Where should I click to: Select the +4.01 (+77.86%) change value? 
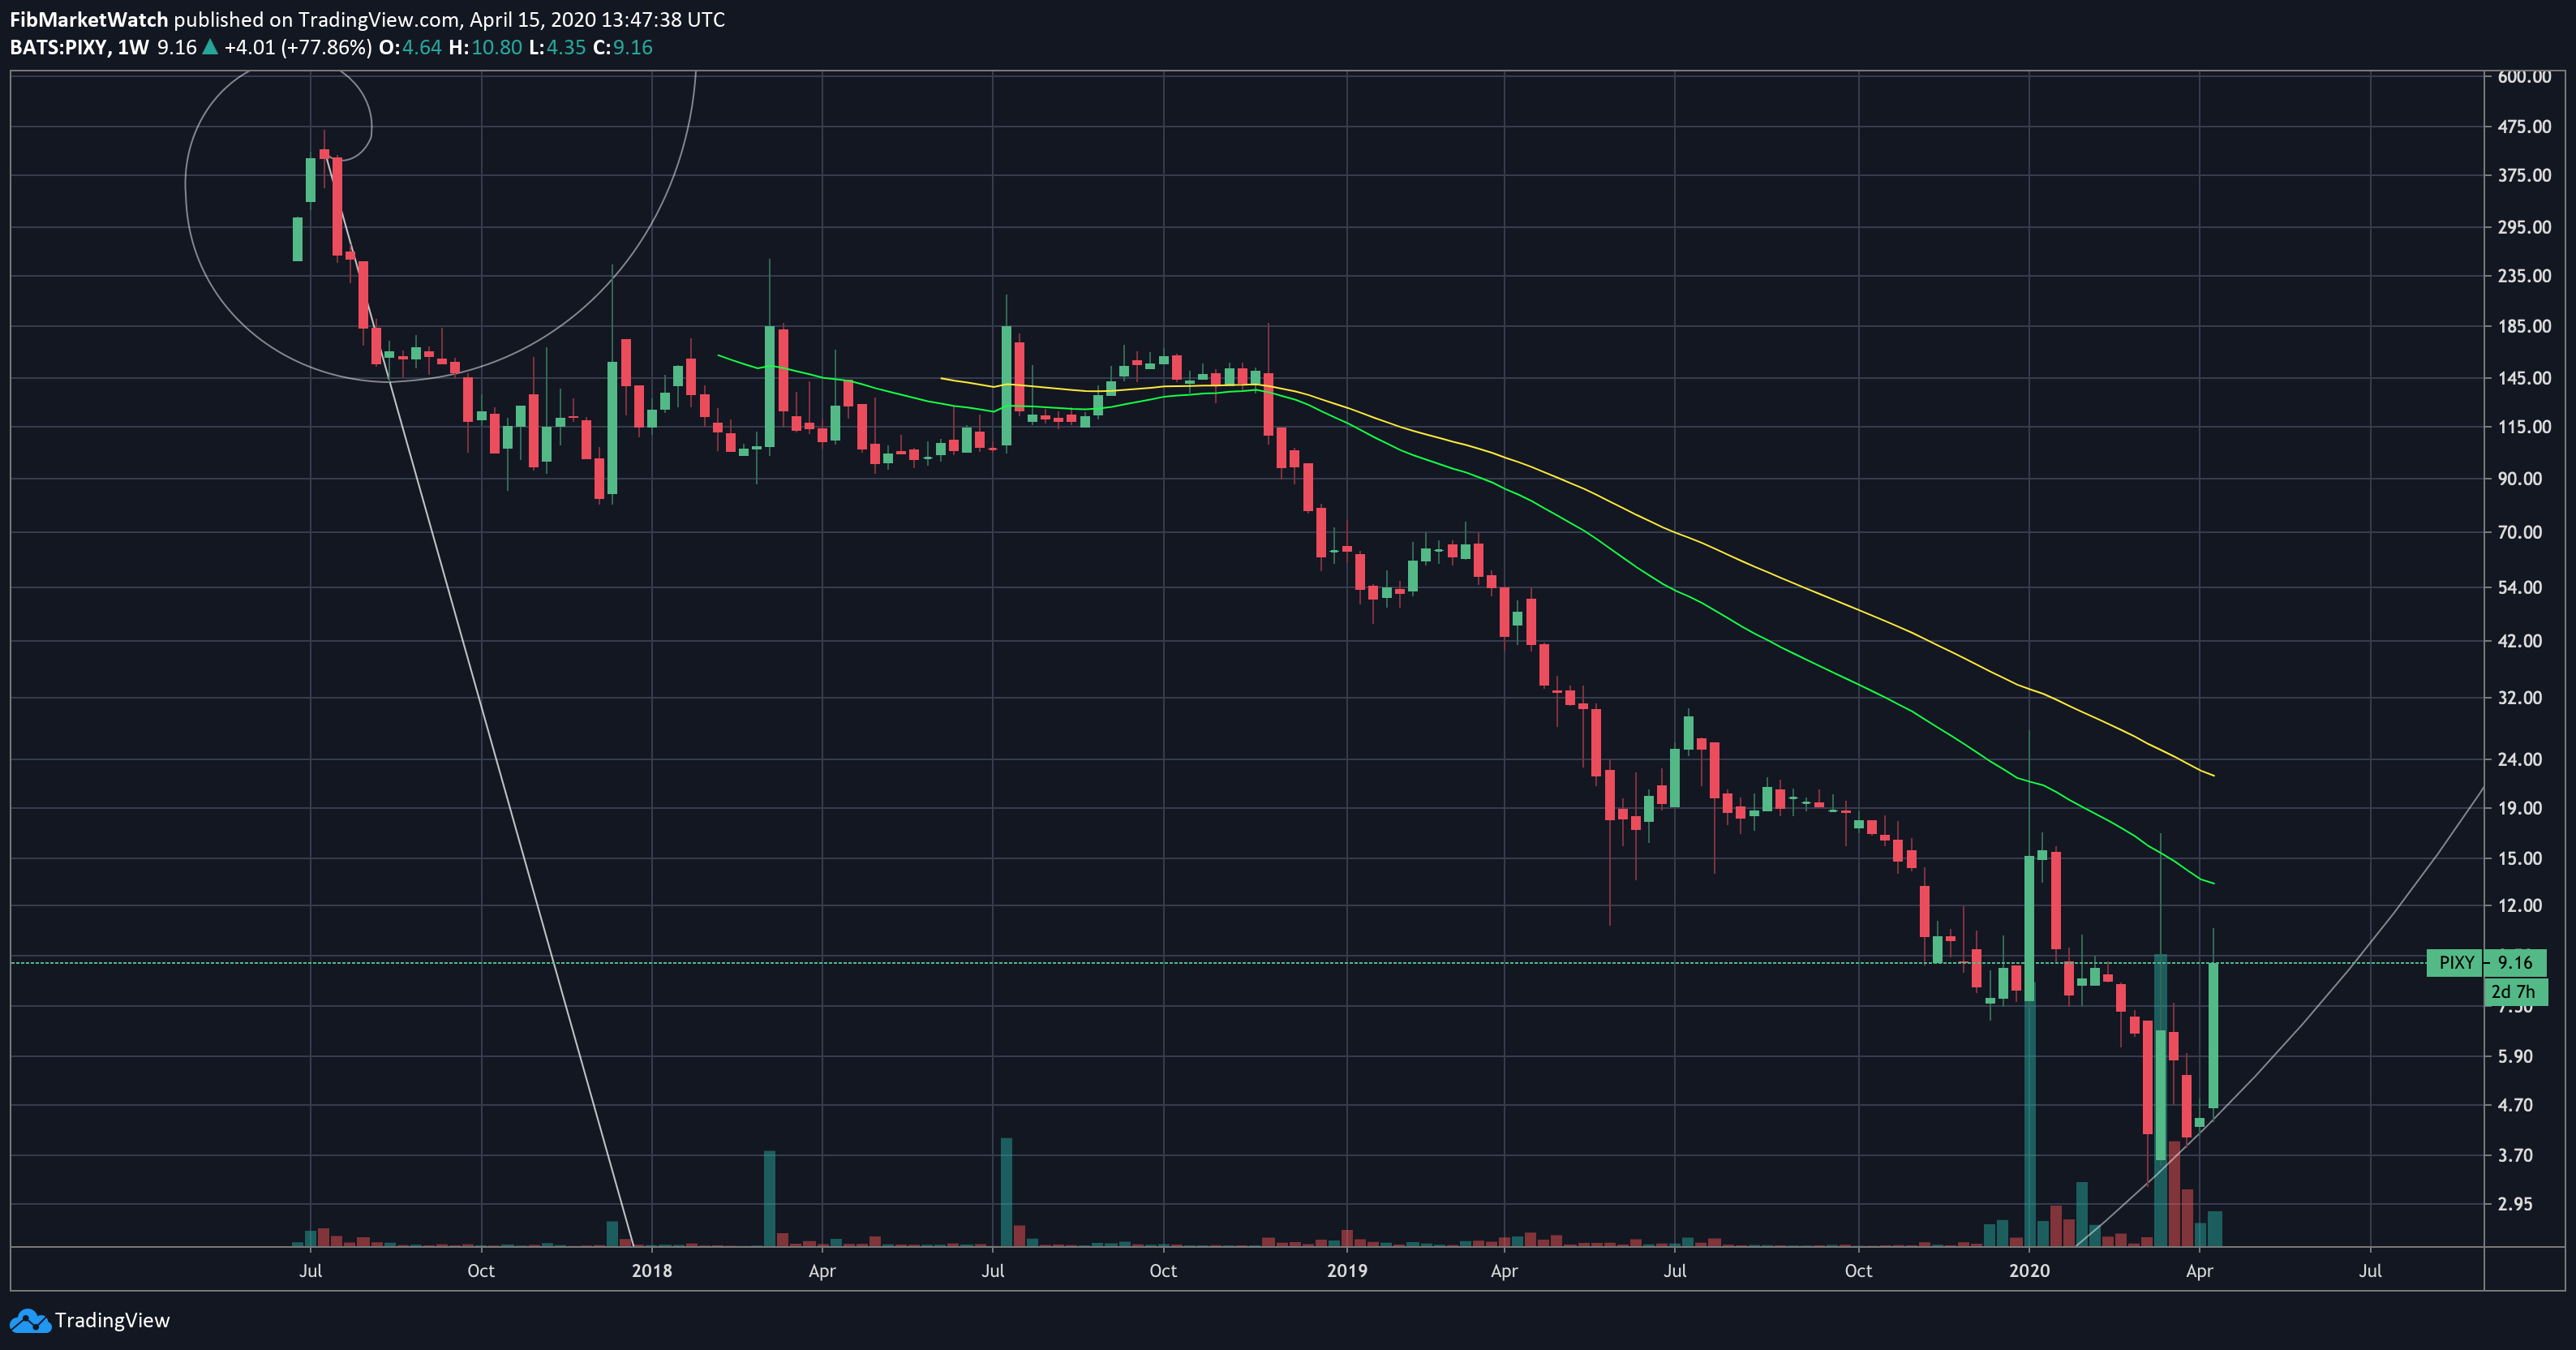[x=298, y=47]
